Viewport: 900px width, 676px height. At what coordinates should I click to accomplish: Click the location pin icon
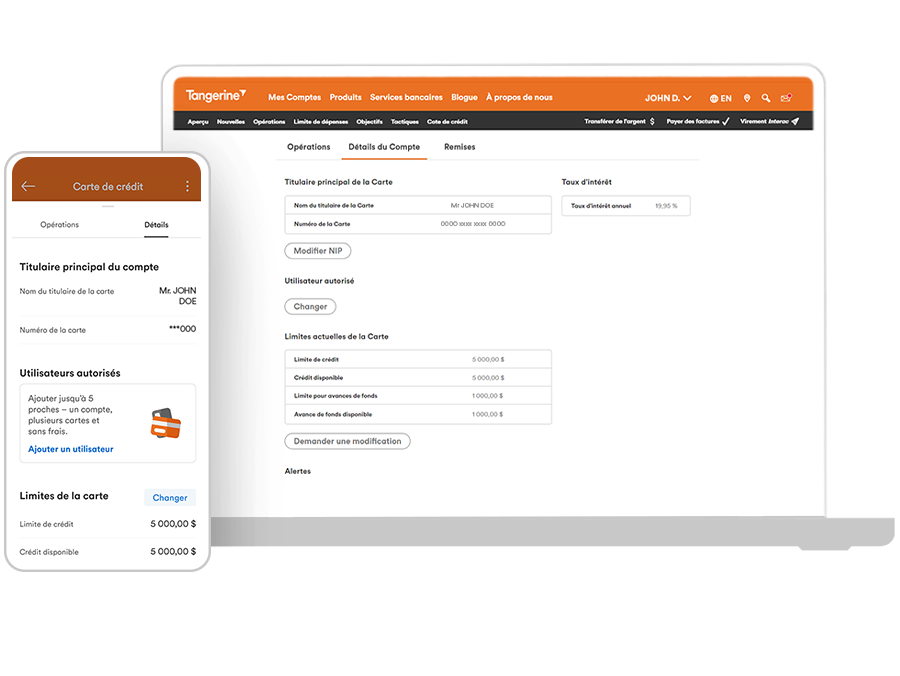(747, 98)
